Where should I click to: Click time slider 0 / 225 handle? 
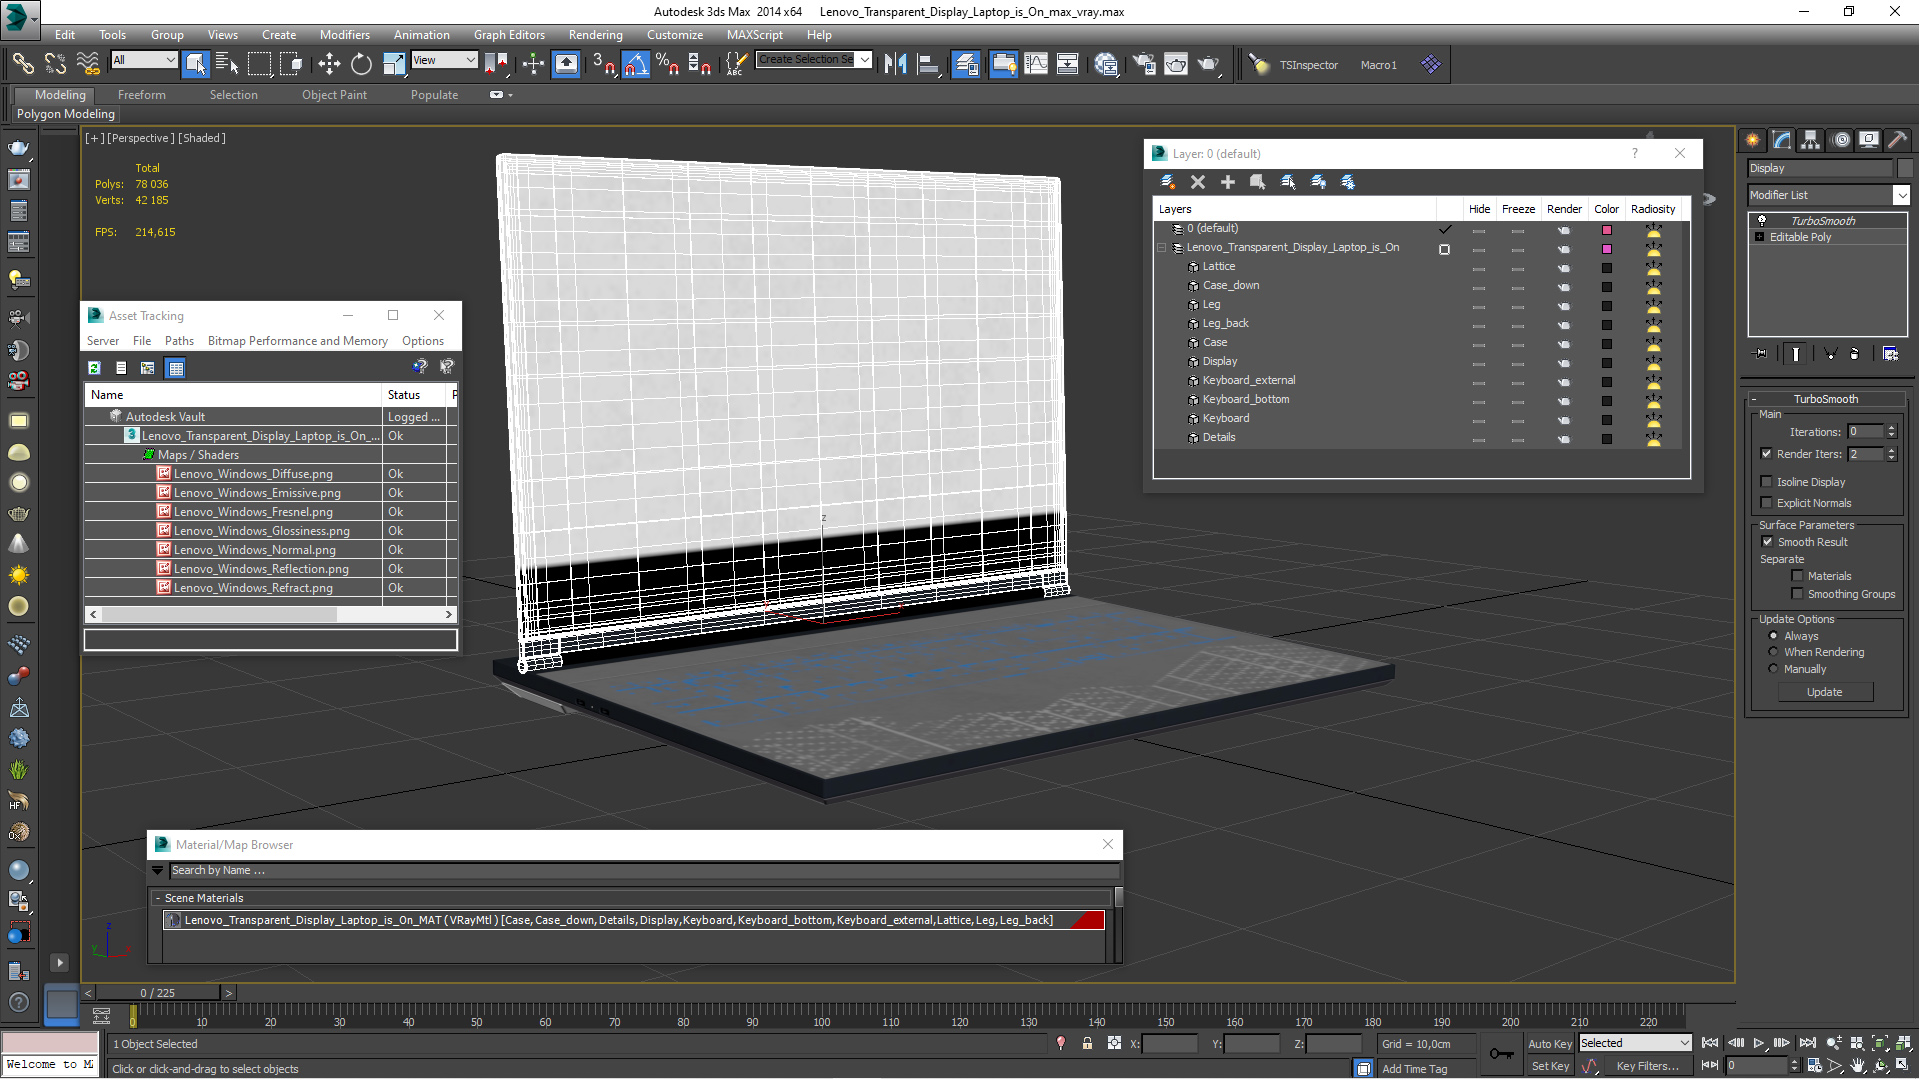pos(158,993)
